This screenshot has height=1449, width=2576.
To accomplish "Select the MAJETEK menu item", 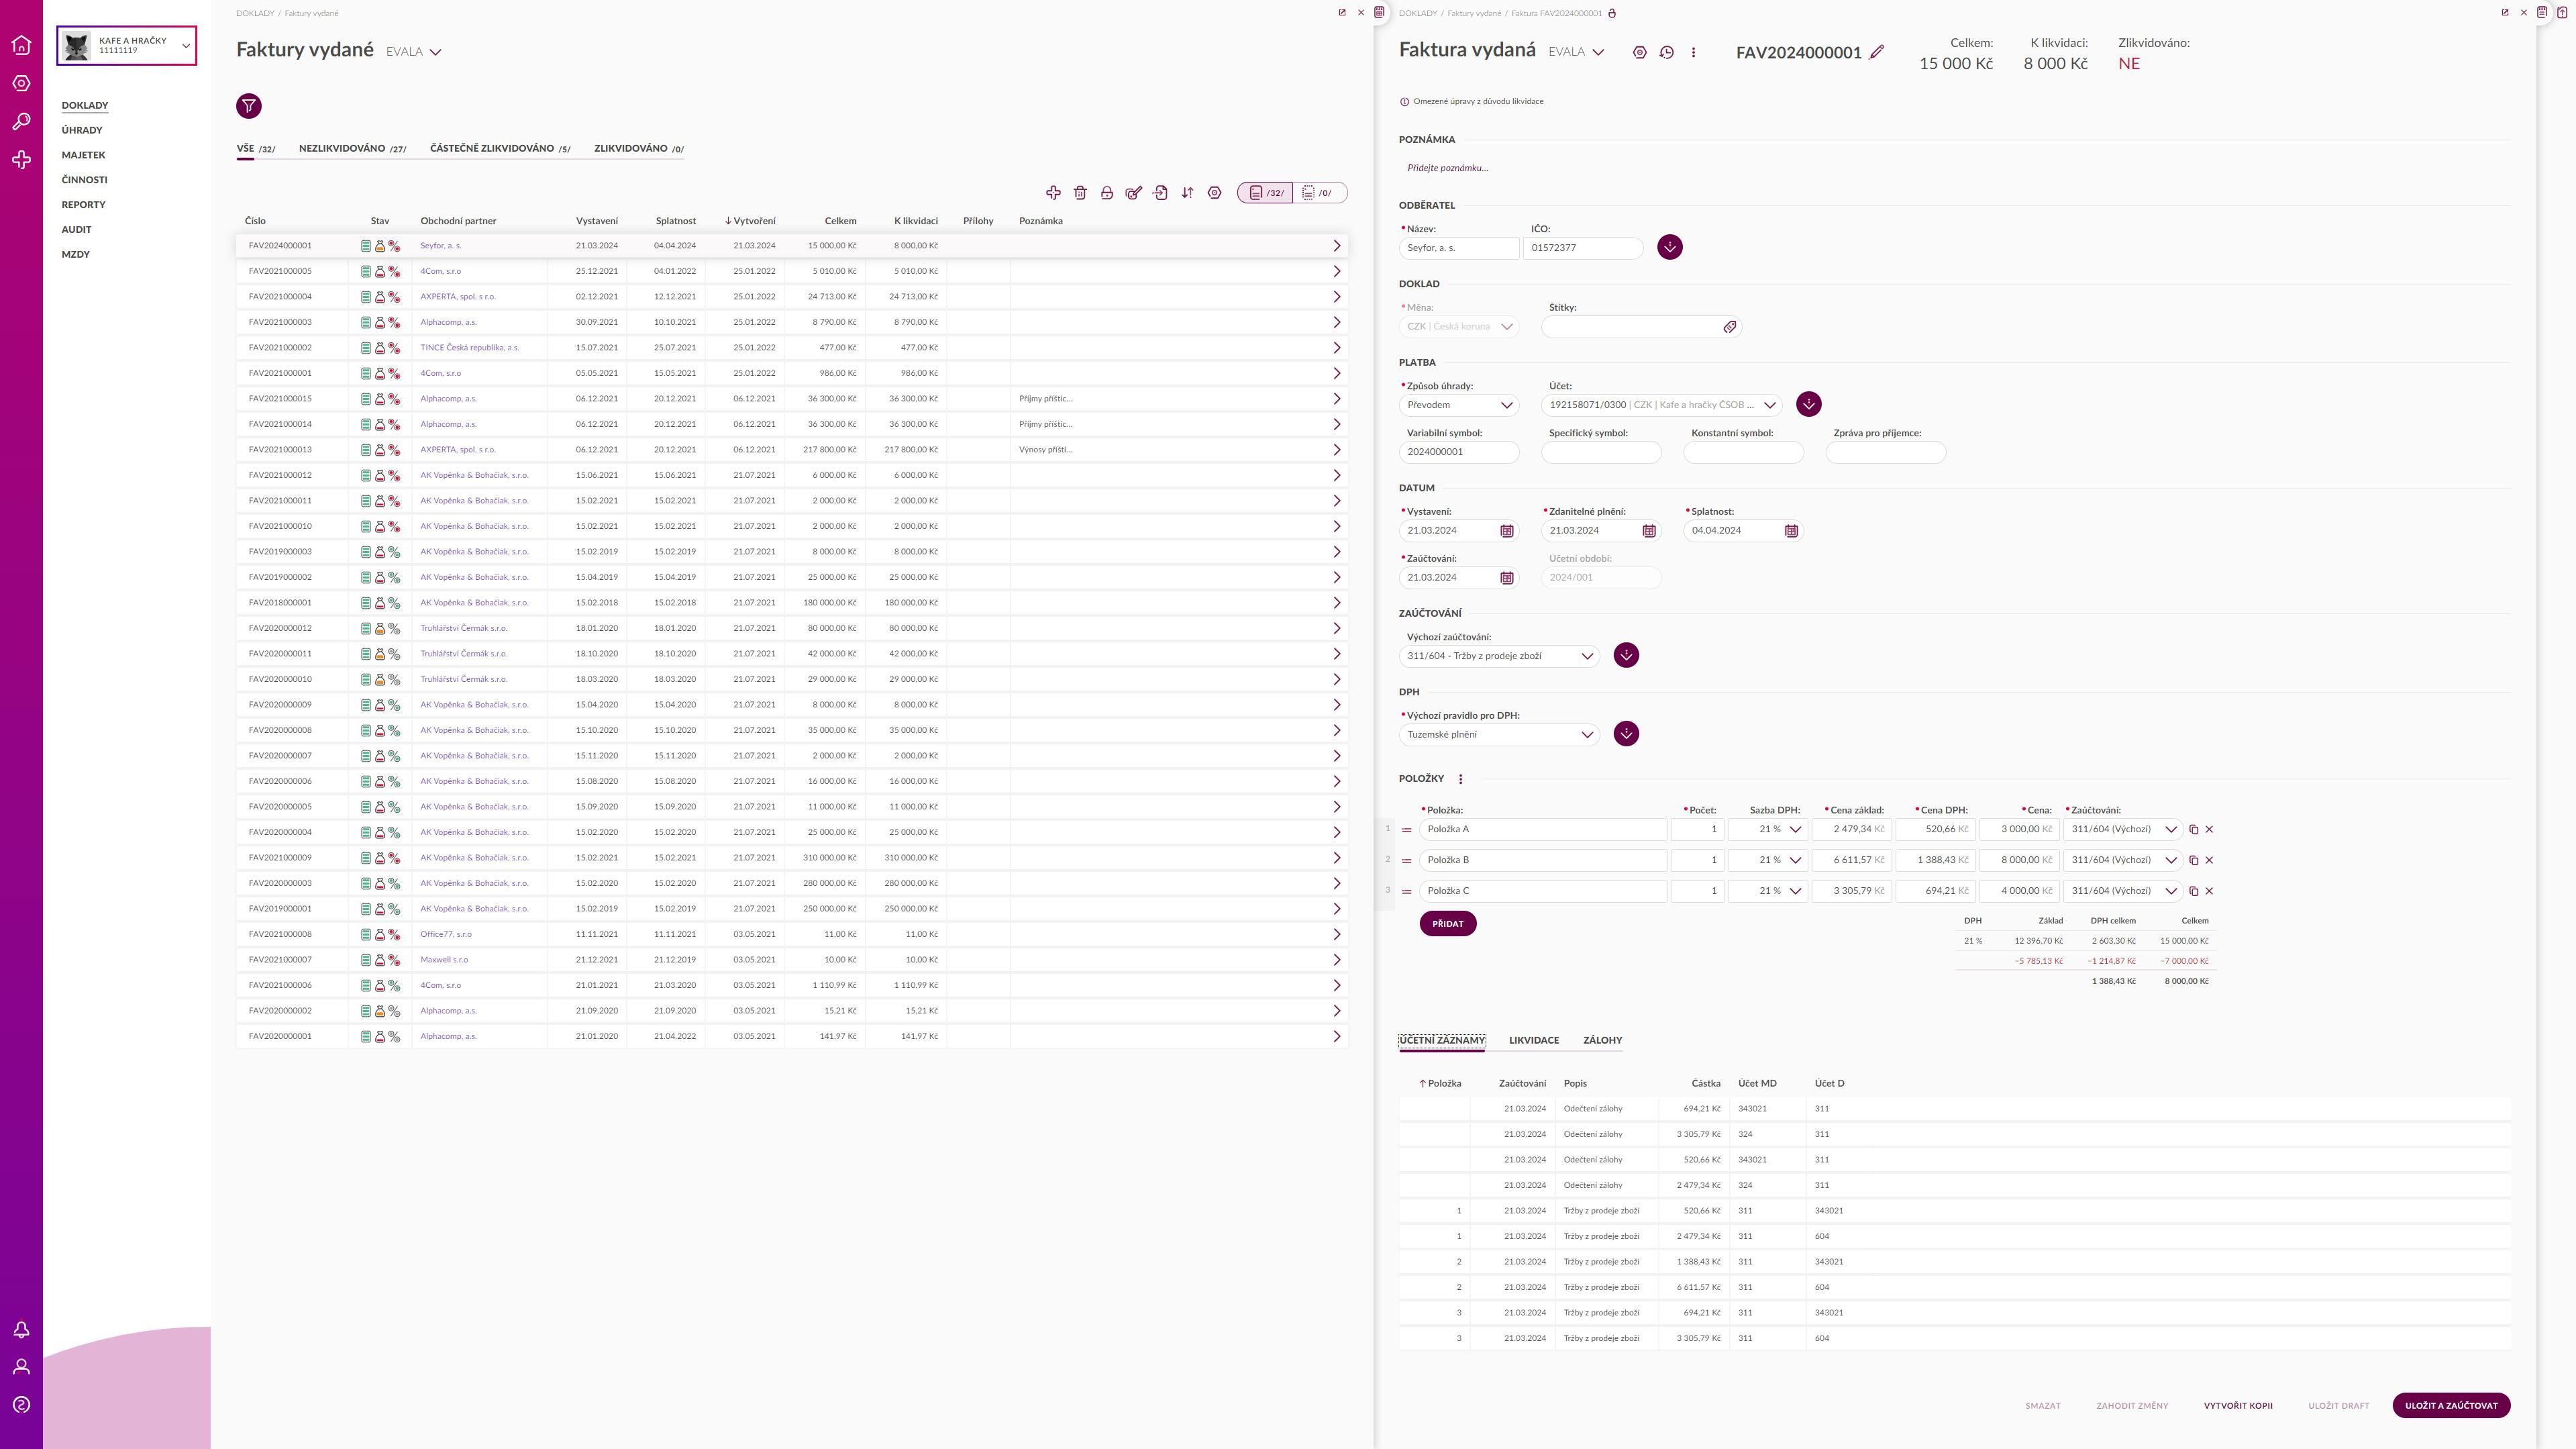I will tap(83, 155).
